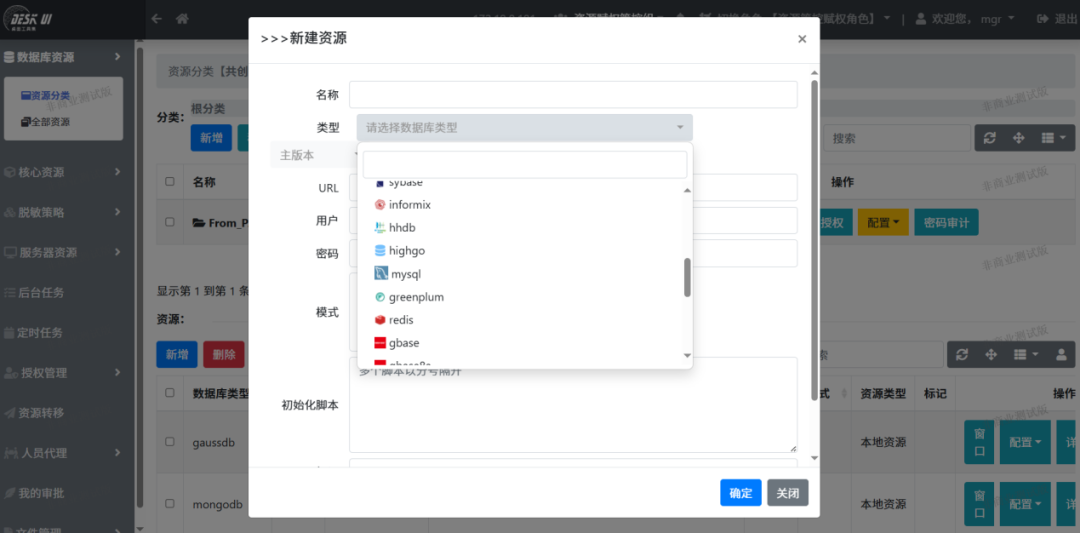Expand the 人员代理 sidebar chevron

(118, 452)
